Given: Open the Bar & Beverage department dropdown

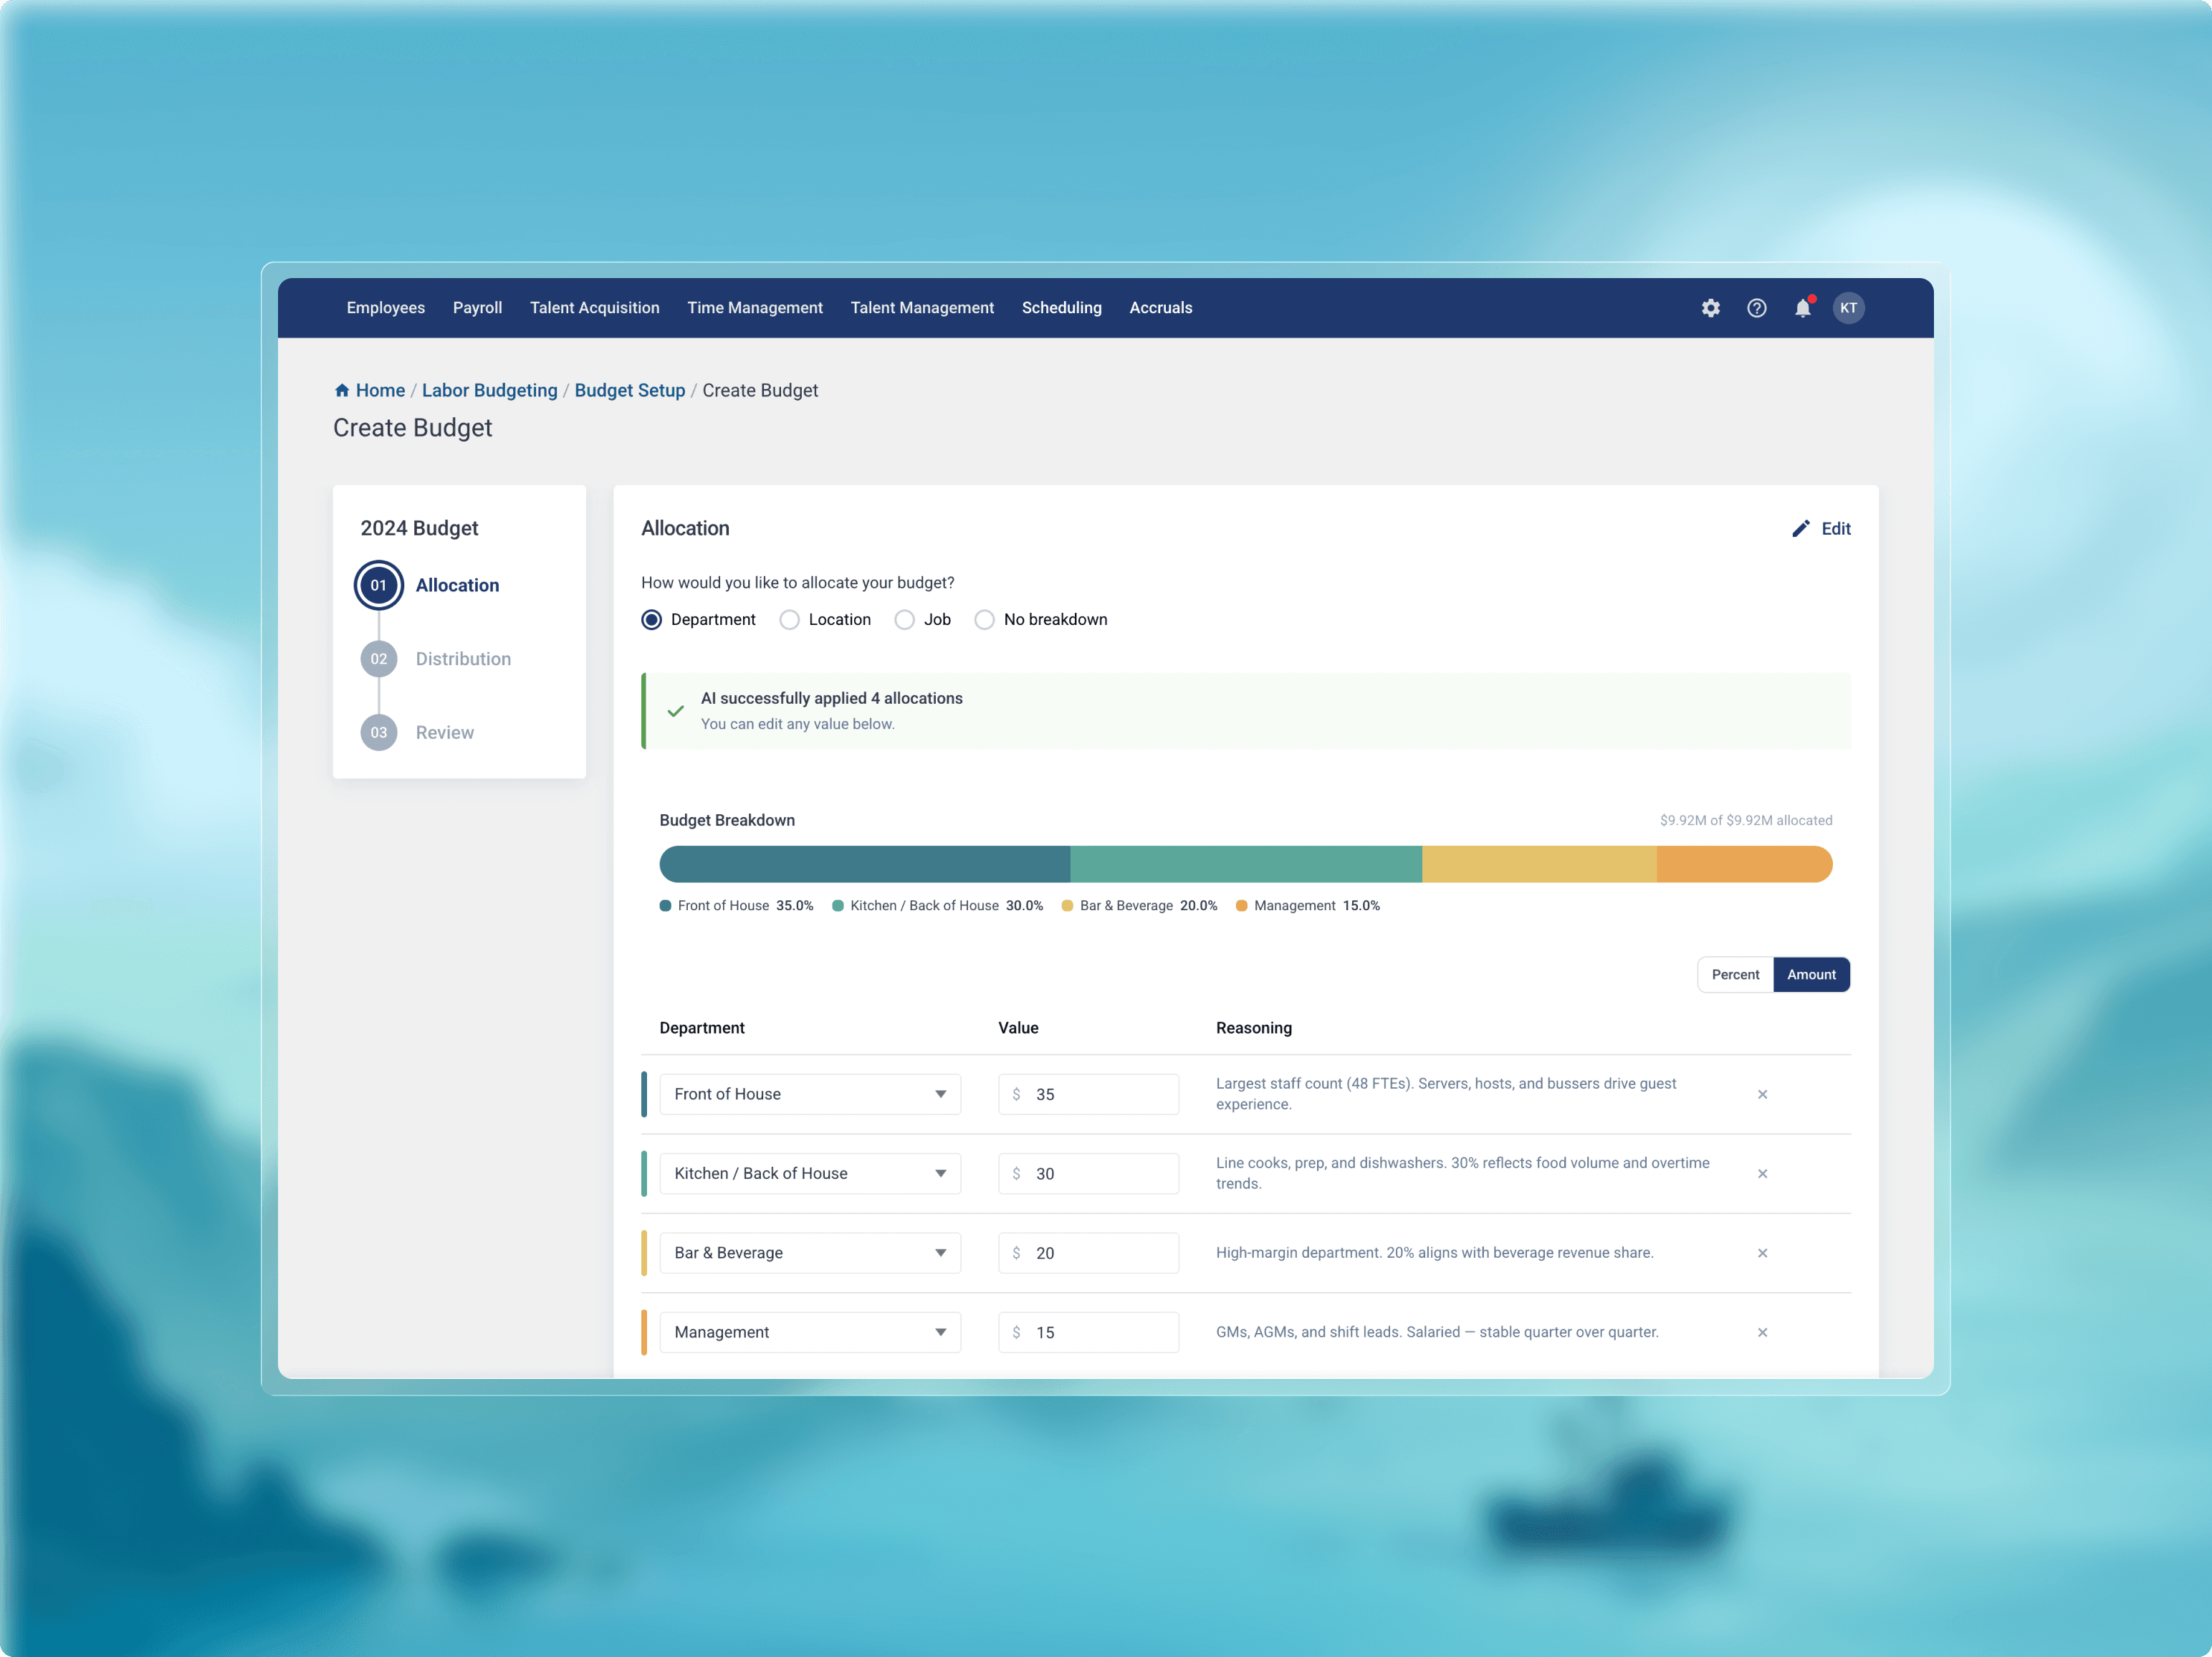Looking at the screenshot, I should [810, 1253].
